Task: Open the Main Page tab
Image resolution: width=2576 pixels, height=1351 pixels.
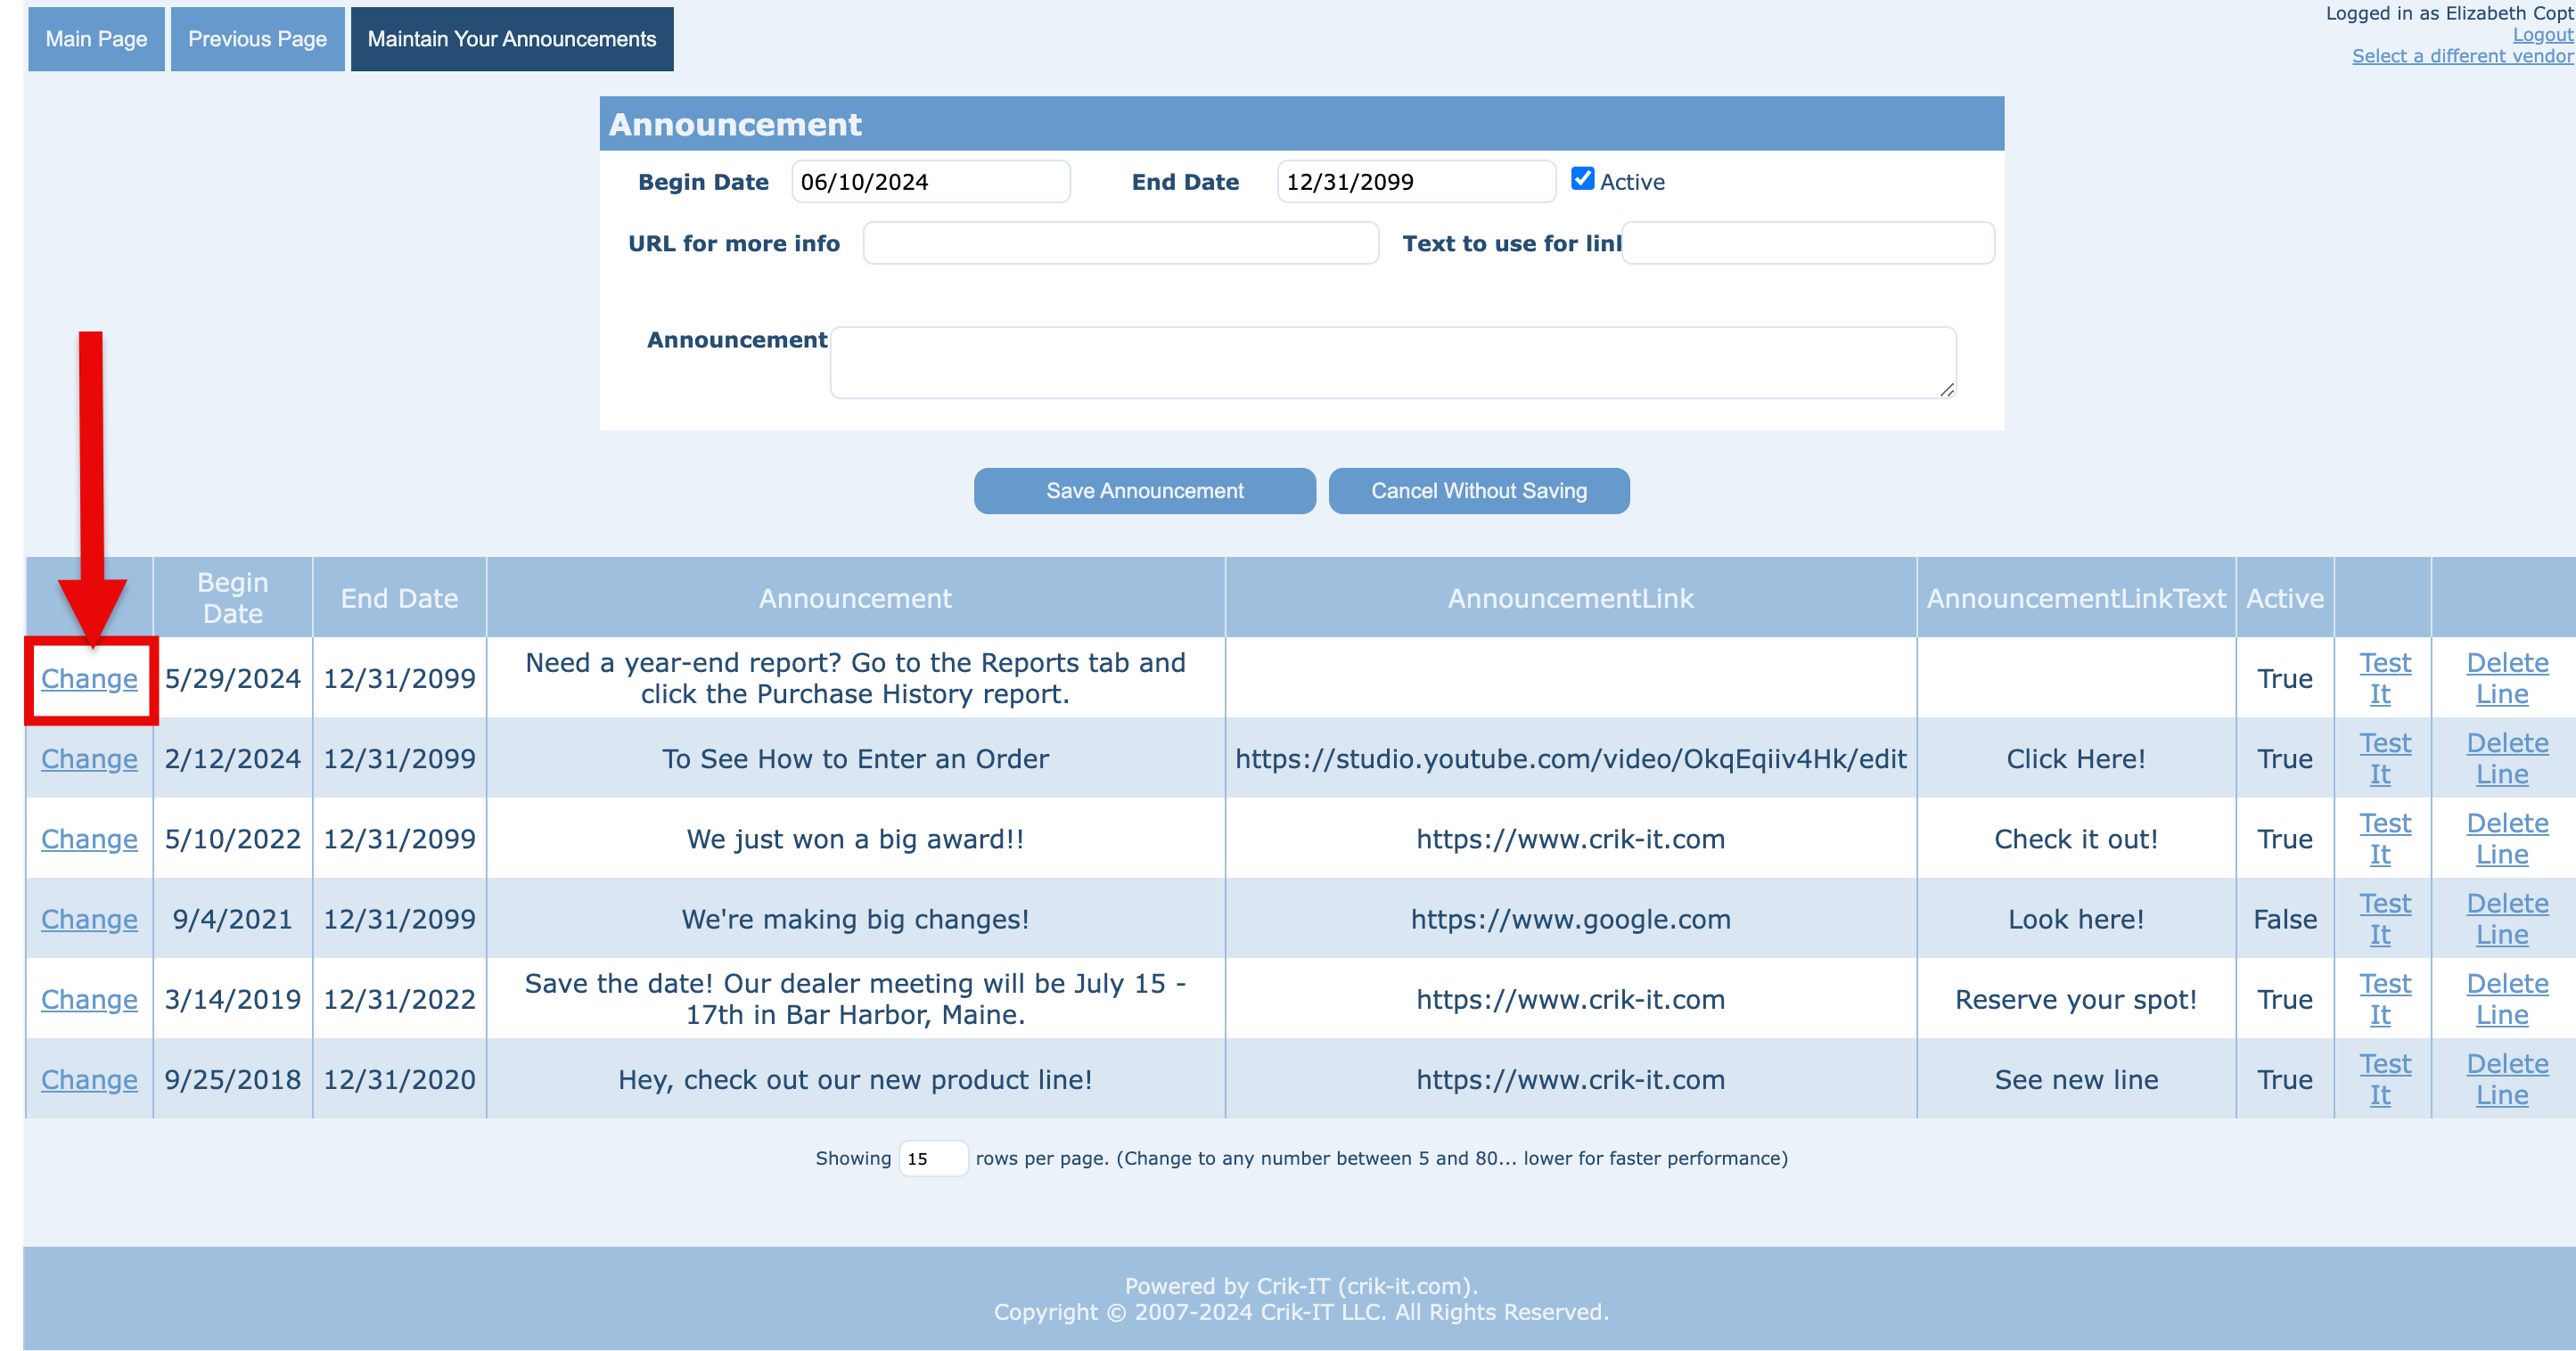Action: 96,39
